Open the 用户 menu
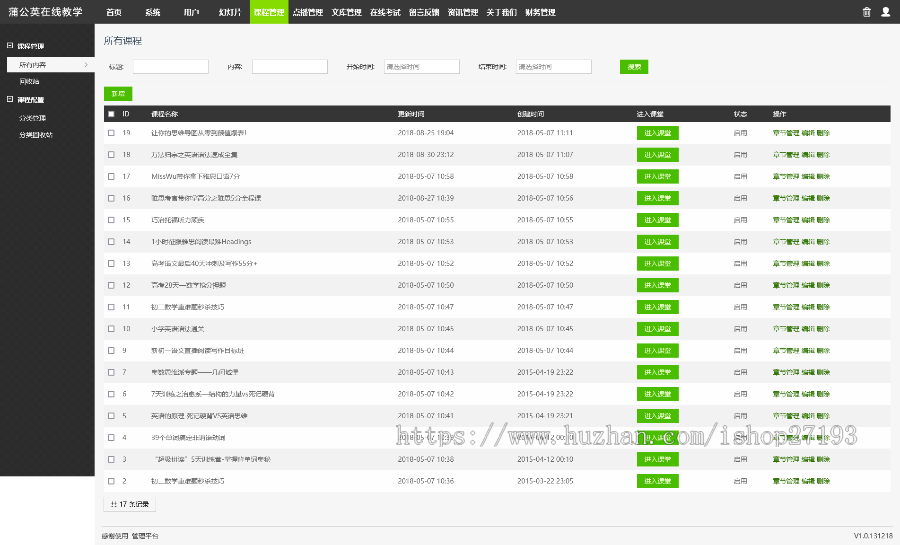 (191, 12)
